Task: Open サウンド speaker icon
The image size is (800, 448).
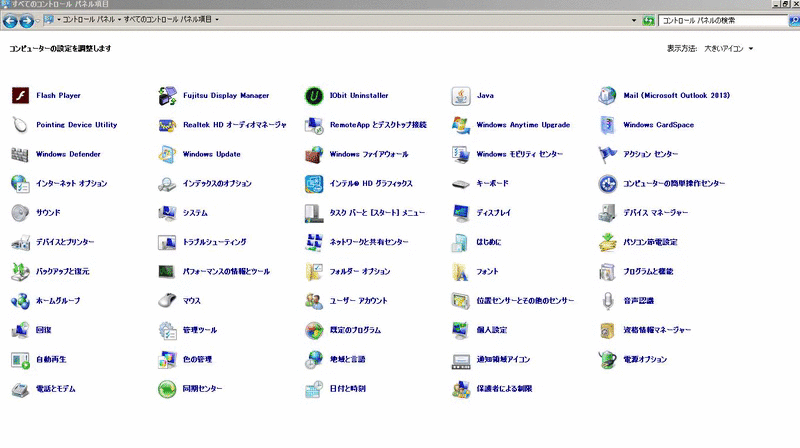Action: pyautogui.click(x=20, y=213)
